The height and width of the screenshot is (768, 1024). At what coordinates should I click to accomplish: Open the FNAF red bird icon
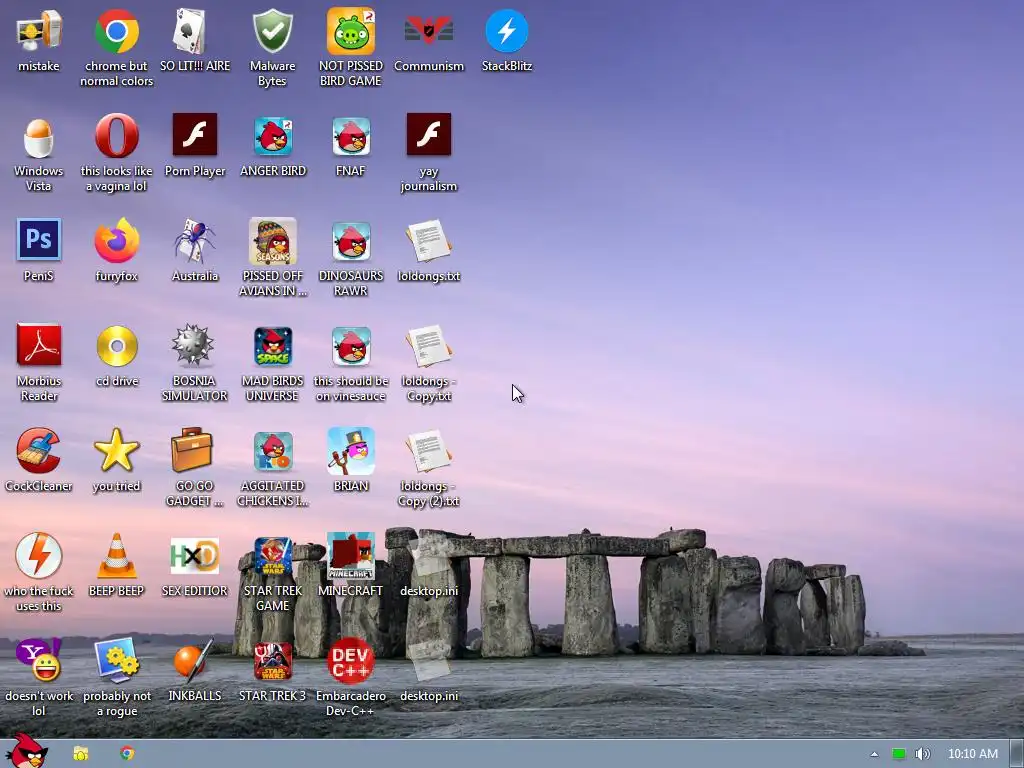[x=351, y=146]
